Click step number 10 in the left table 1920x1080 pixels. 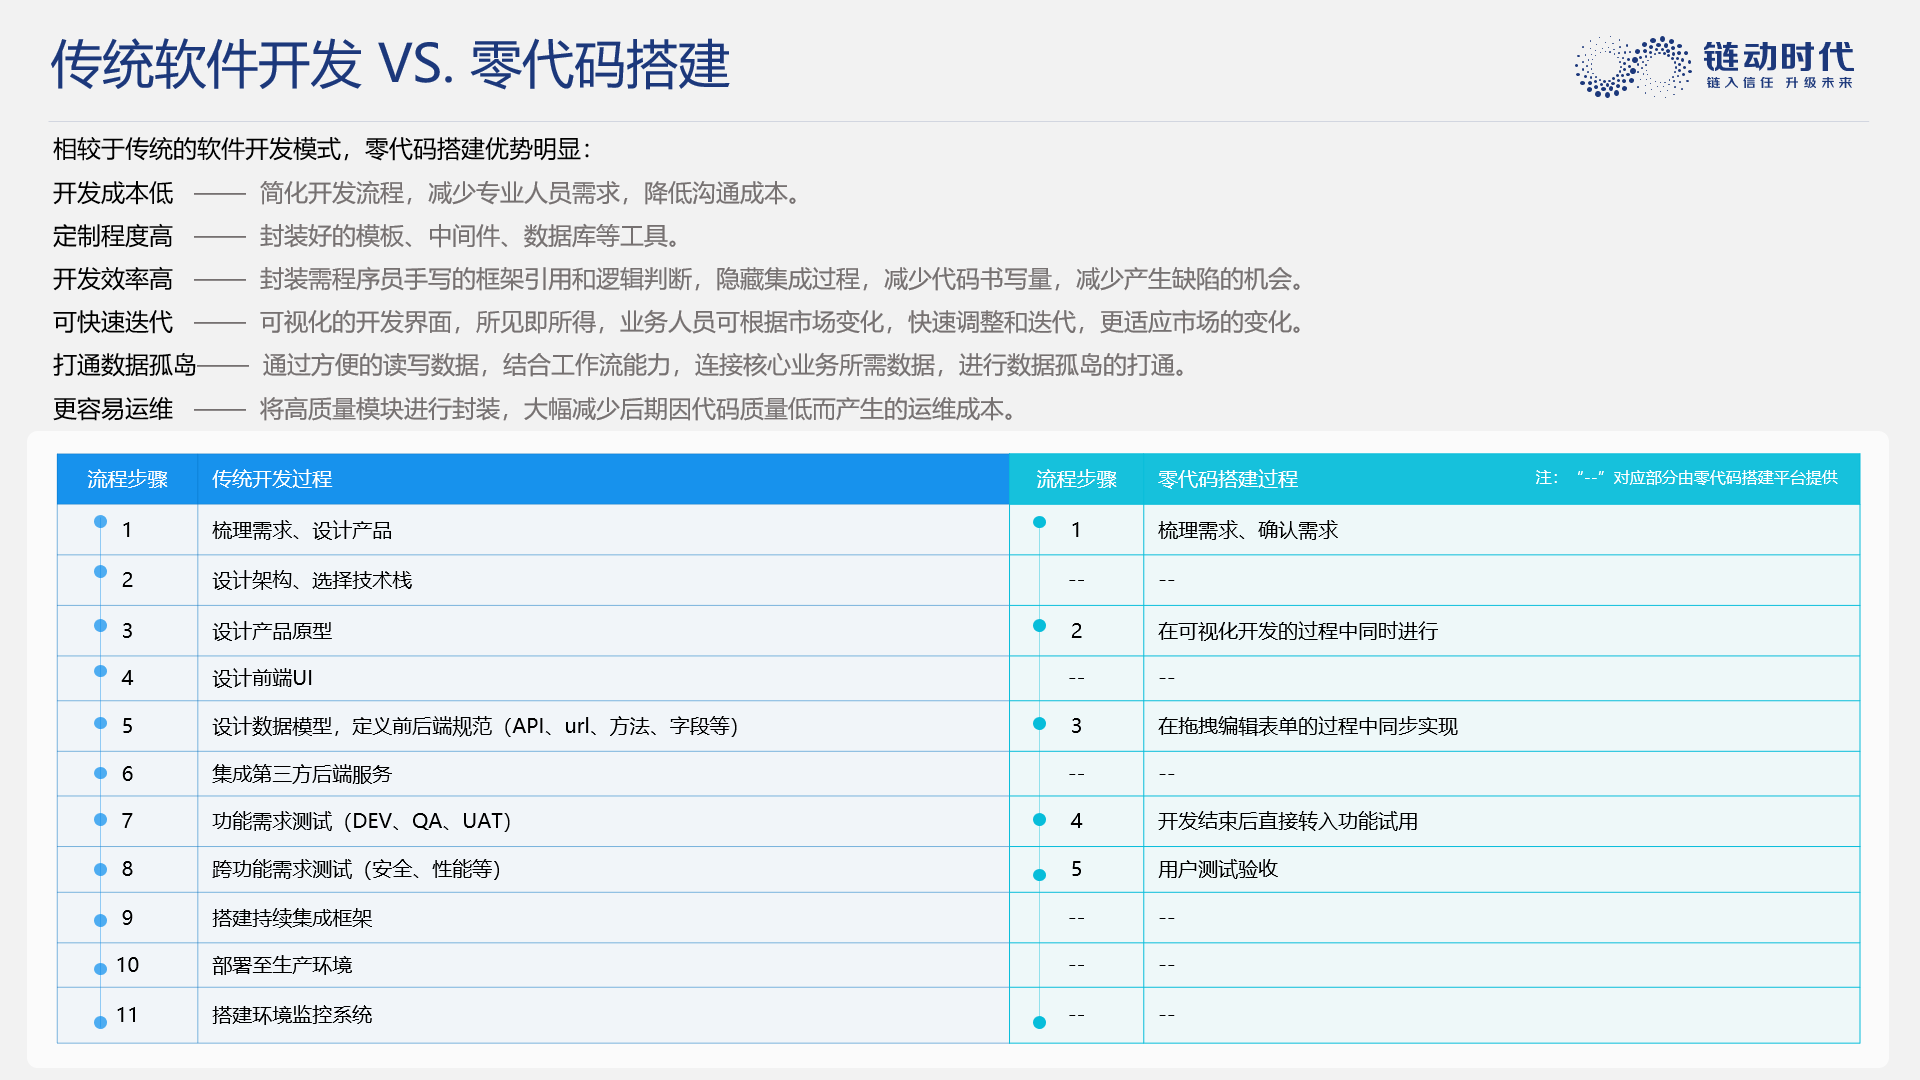click(127, 965)
